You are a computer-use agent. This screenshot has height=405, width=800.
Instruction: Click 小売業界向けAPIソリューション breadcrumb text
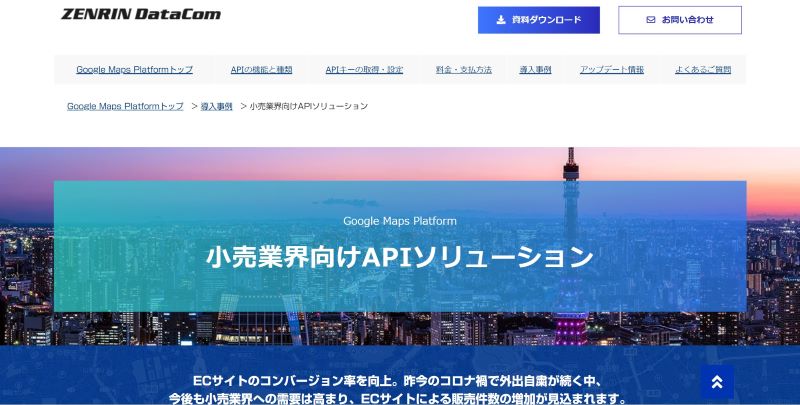point(309,106)
